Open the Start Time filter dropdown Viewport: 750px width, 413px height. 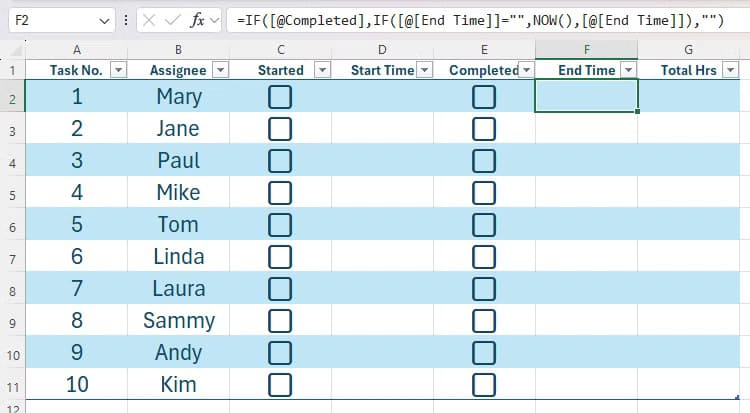424,70
